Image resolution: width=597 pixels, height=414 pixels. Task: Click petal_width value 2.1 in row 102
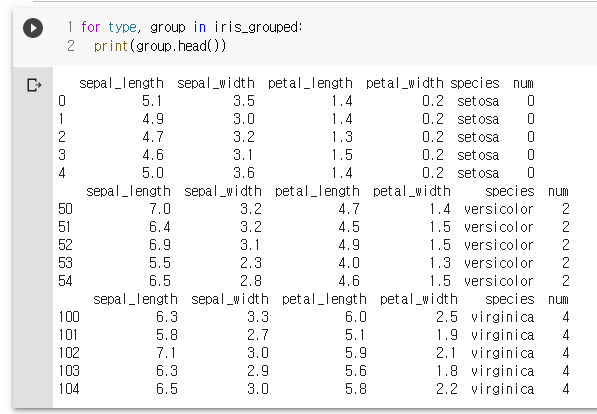coord(446,353)
